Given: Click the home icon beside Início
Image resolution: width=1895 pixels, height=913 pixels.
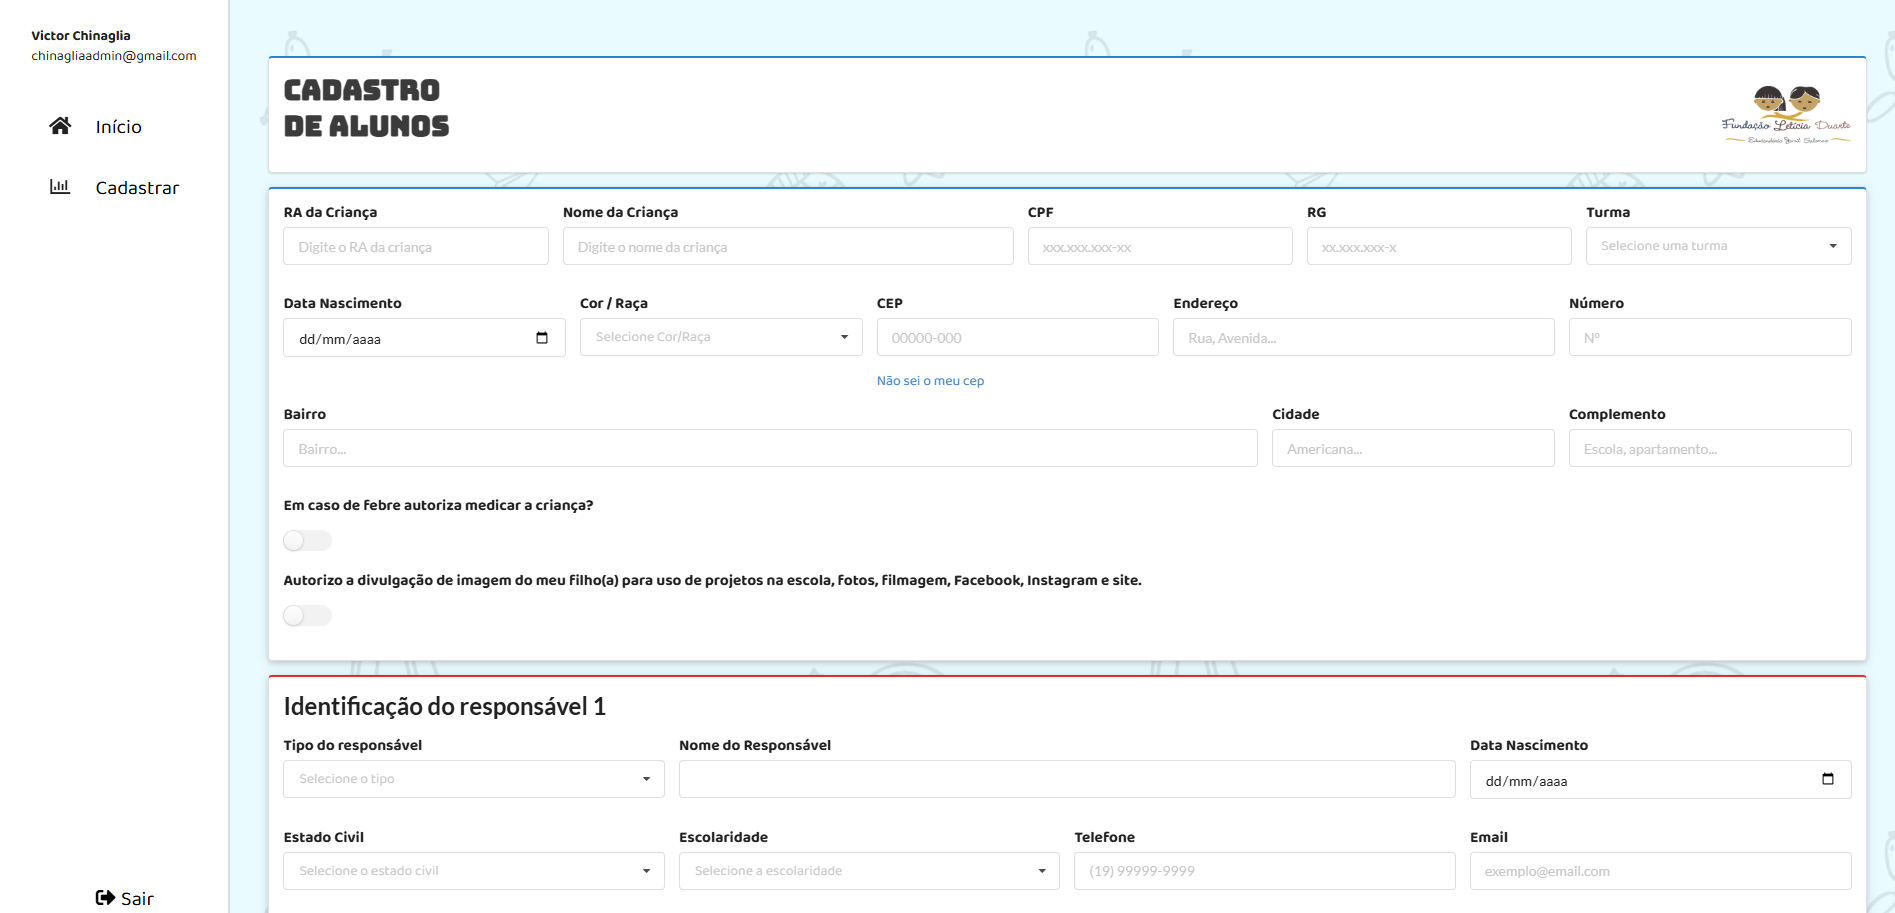Looking at the screenshot, I should (60, 126).
